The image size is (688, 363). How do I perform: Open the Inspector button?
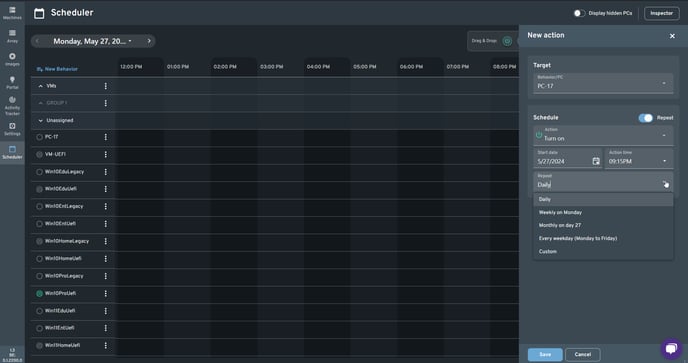[661, 13]
